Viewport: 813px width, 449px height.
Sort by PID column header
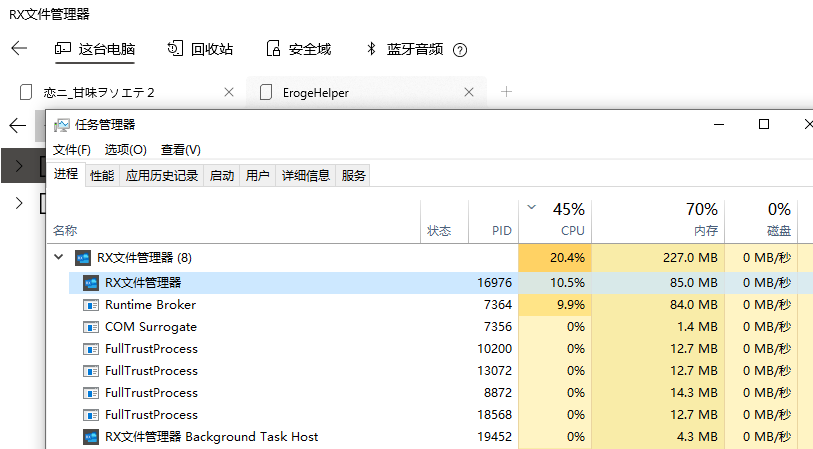tap(493, 222)
